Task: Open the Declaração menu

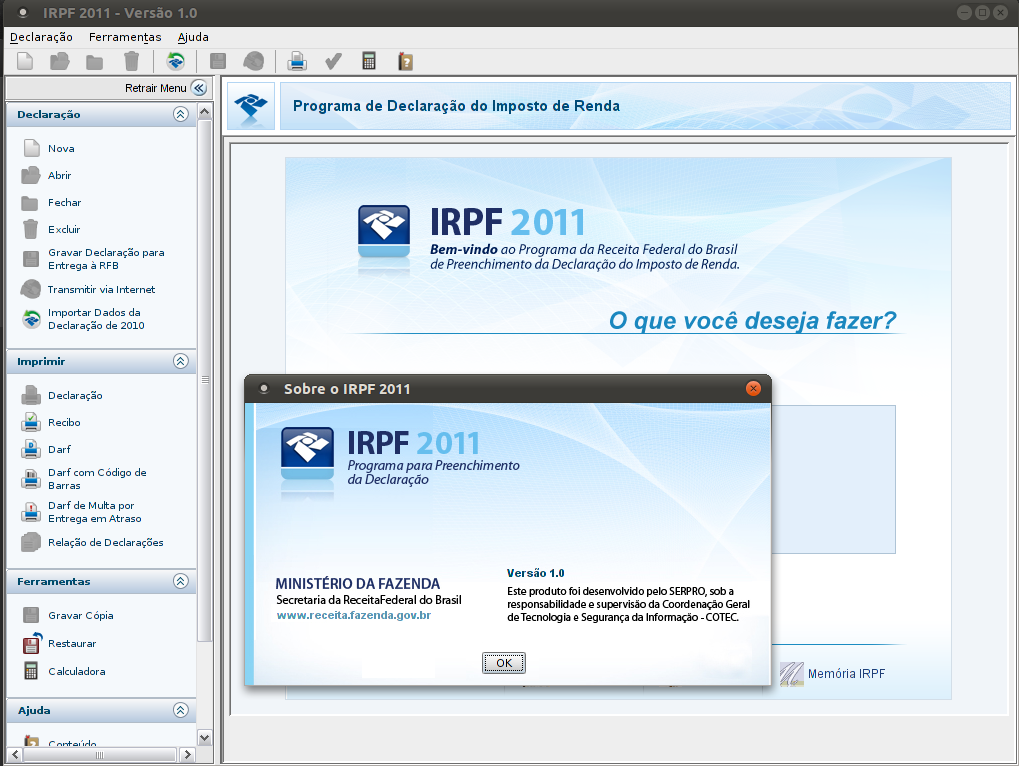Action: [41, 37]
